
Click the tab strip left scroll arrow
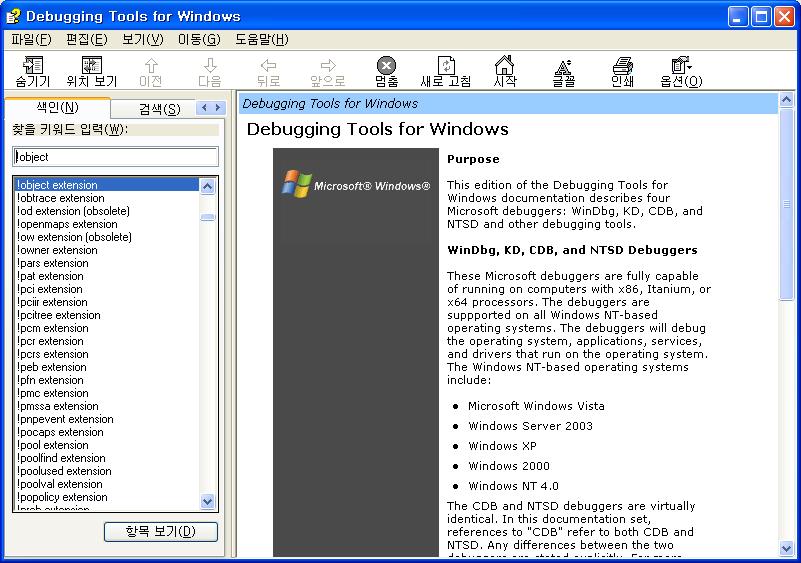coord(204,107)
